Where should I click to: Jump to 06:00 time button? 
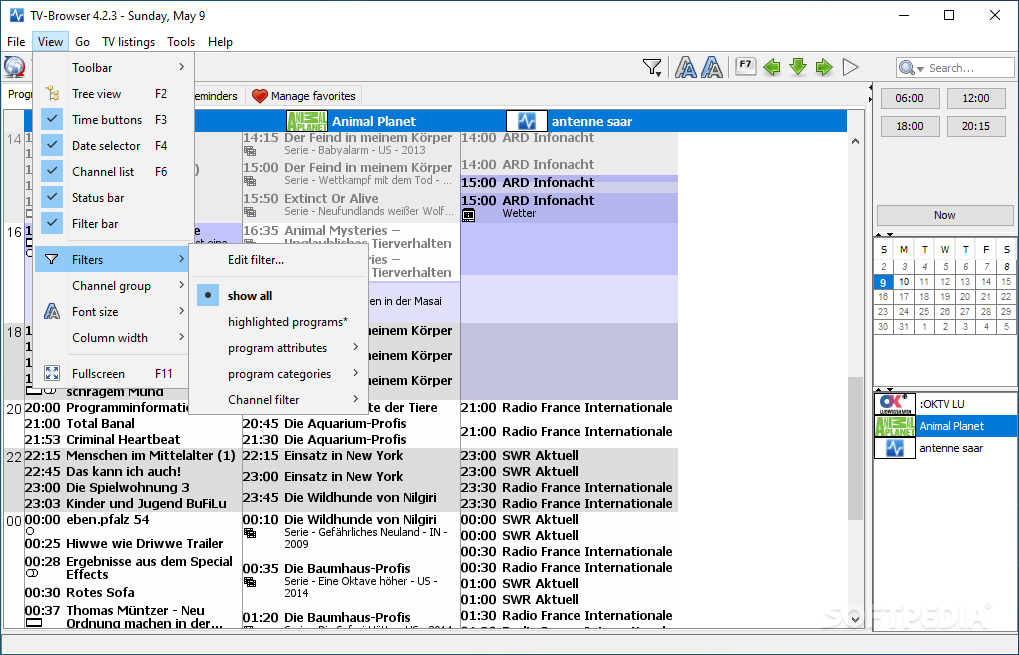pyautogui.click(x=910, y=98)
